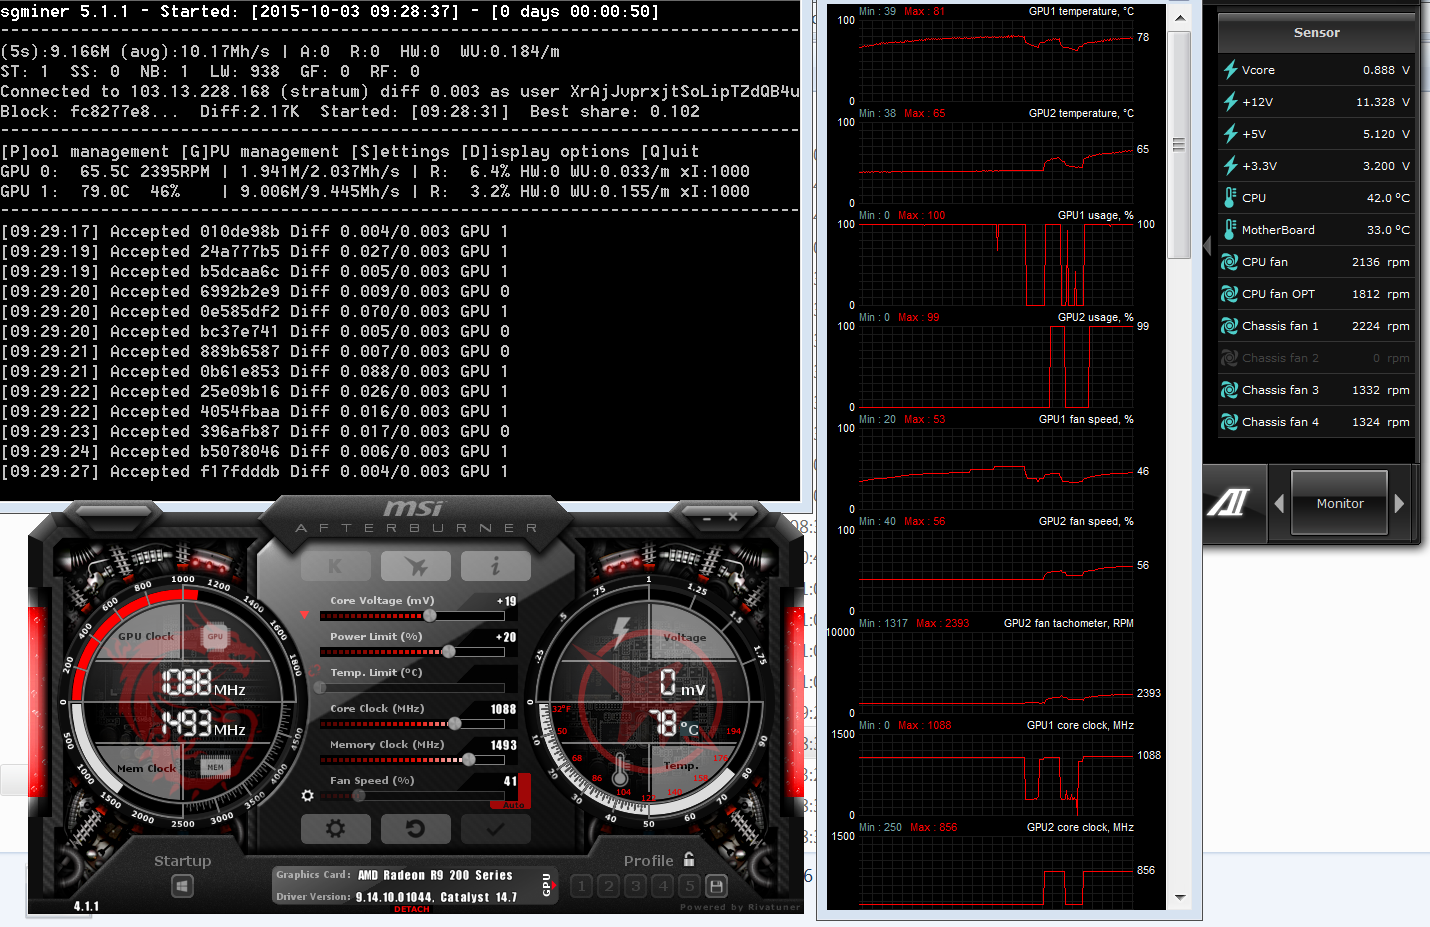Click the hardware monitor scrollbar thumb
The height and width of the screenshot is (927, 1430).
tap(1180, 145)
